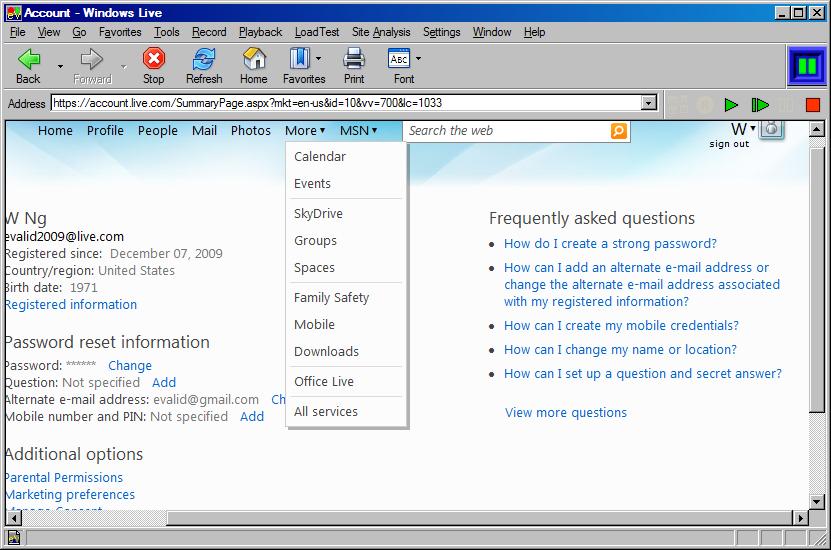The width and height of the screenshot is (831, 550).
Task: Click Add next to Mobile number and PIN
Action: 252,416
